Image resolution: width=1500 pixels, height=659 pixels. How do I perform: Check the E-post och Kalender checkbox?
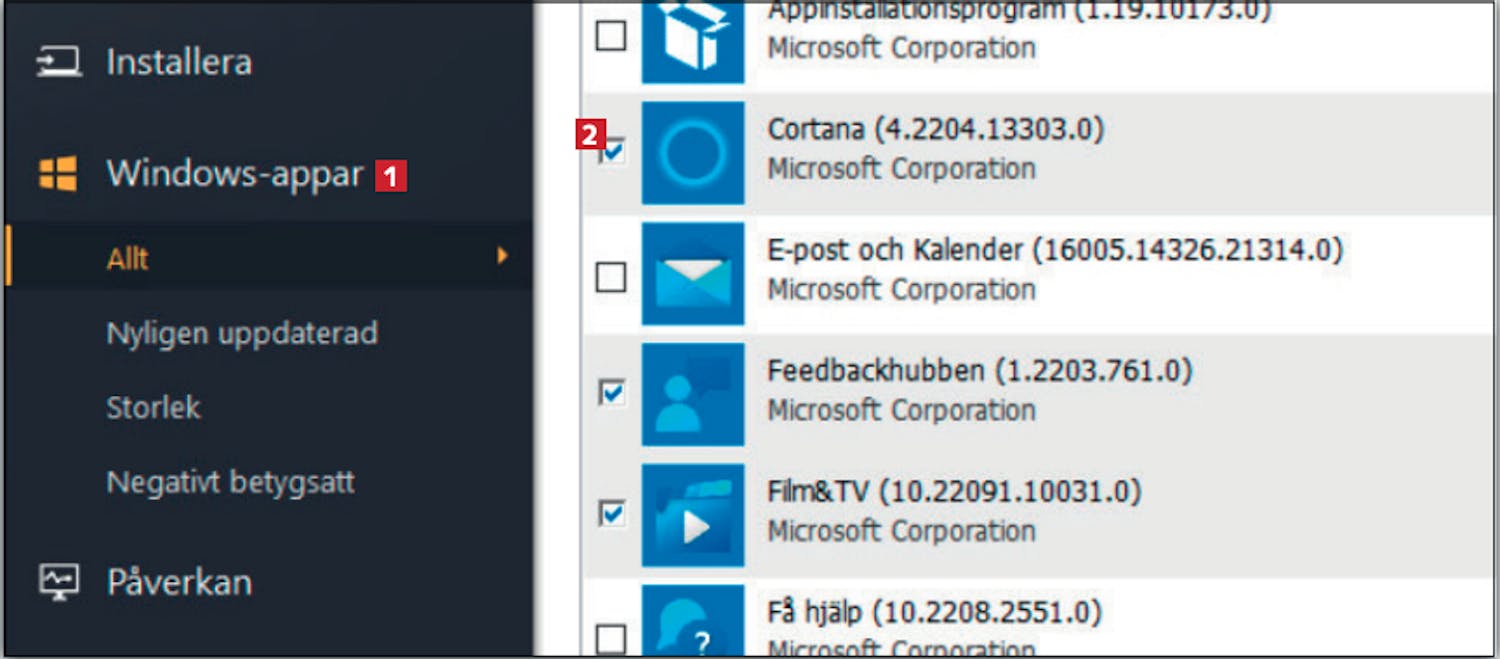click(611, 277)
